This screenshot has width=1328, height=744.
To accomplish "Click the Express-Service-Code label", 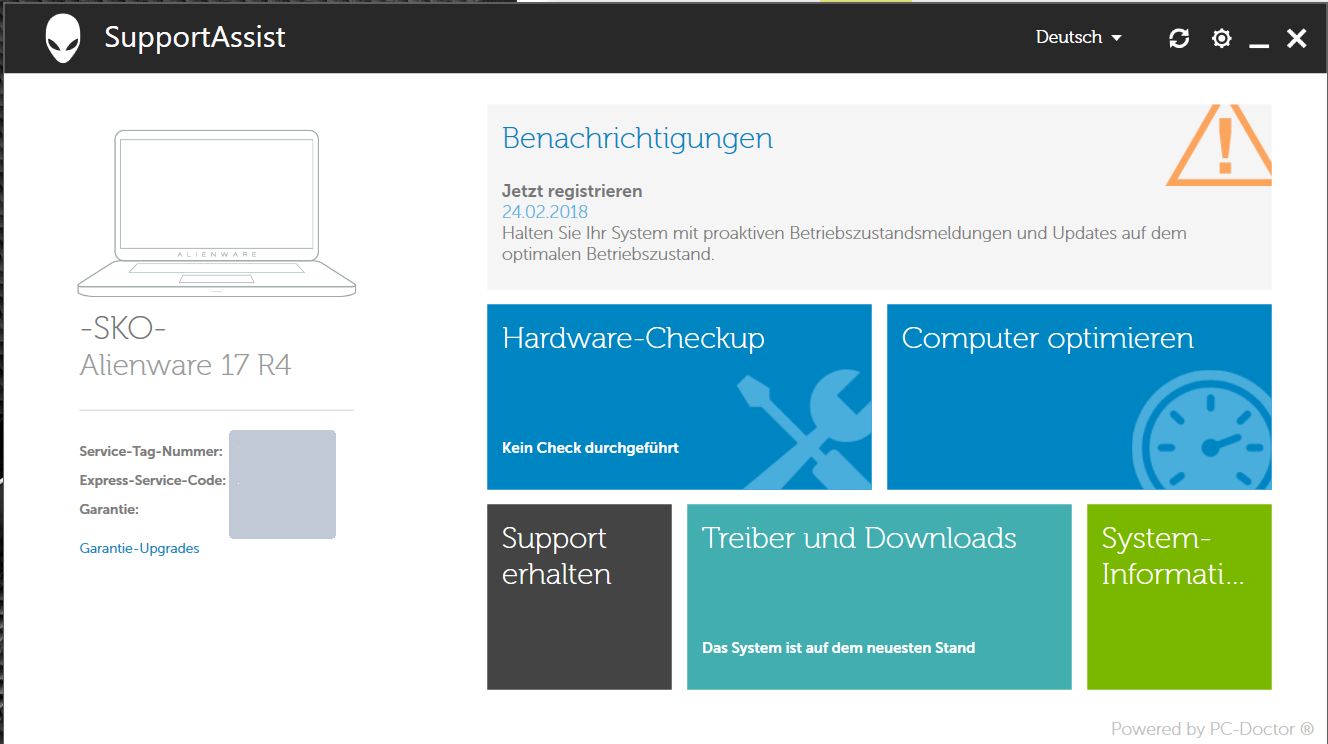I will 153,480.
